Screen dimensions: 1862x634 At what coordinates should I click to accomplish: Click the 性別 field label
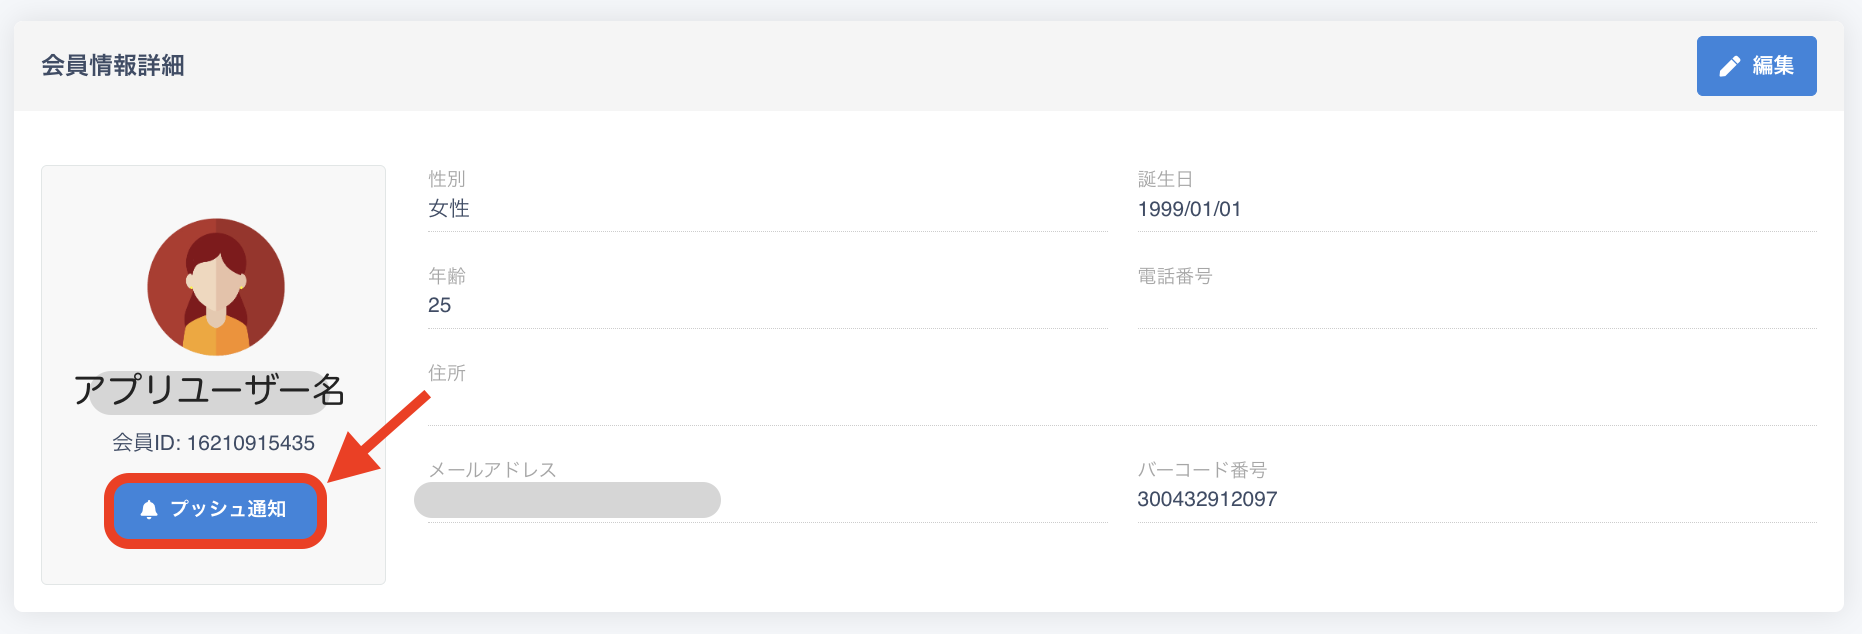(447, 179)
